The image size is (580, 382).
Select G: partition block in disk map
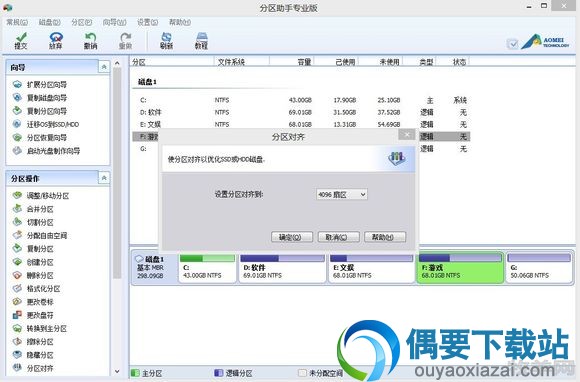tap(539, 268)
